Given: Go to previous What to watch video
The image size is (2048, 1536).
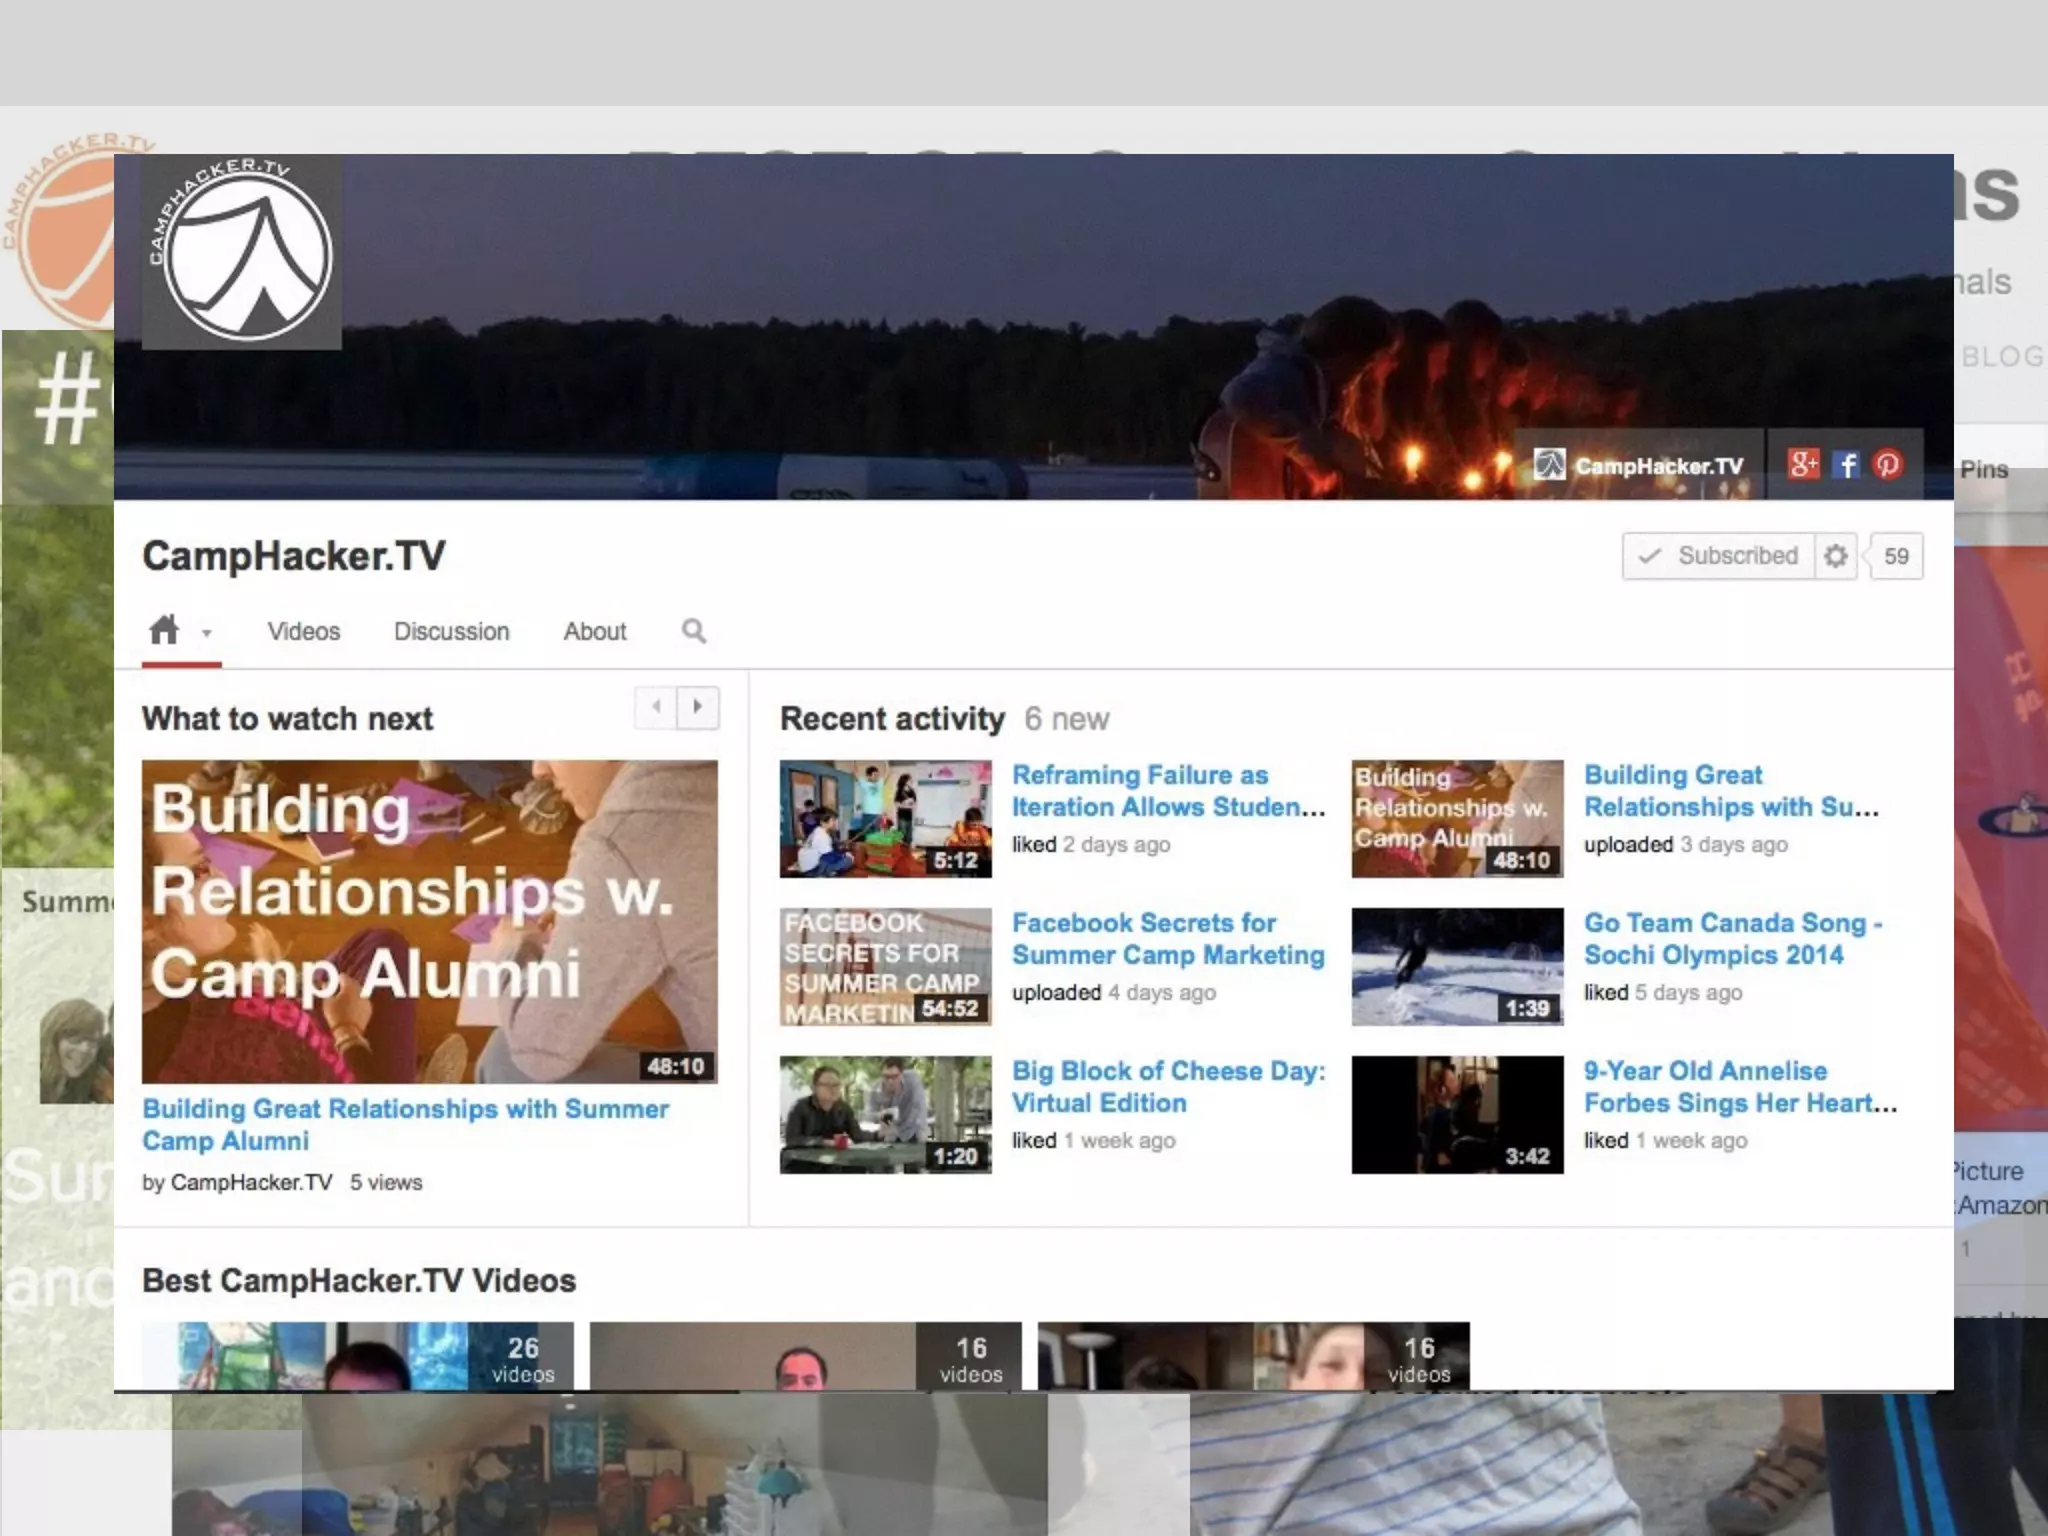Looking at the screenshot, I should pos(656,707).
